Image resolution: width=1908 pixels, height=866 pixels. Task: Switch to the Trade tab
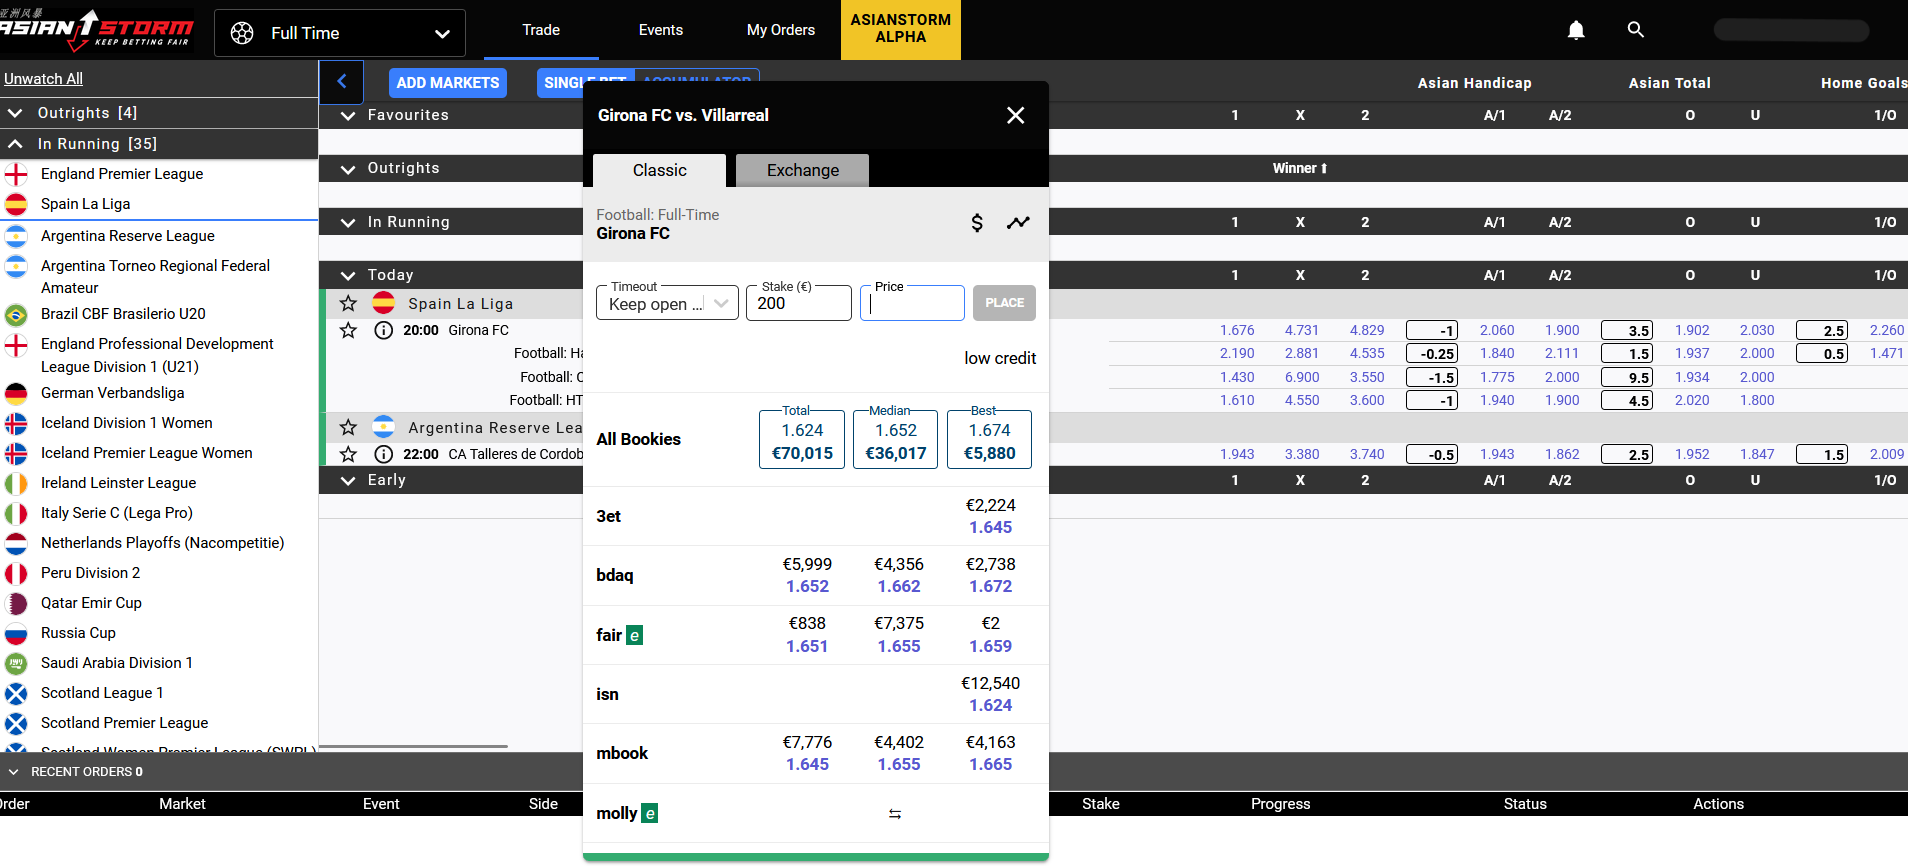541,30
